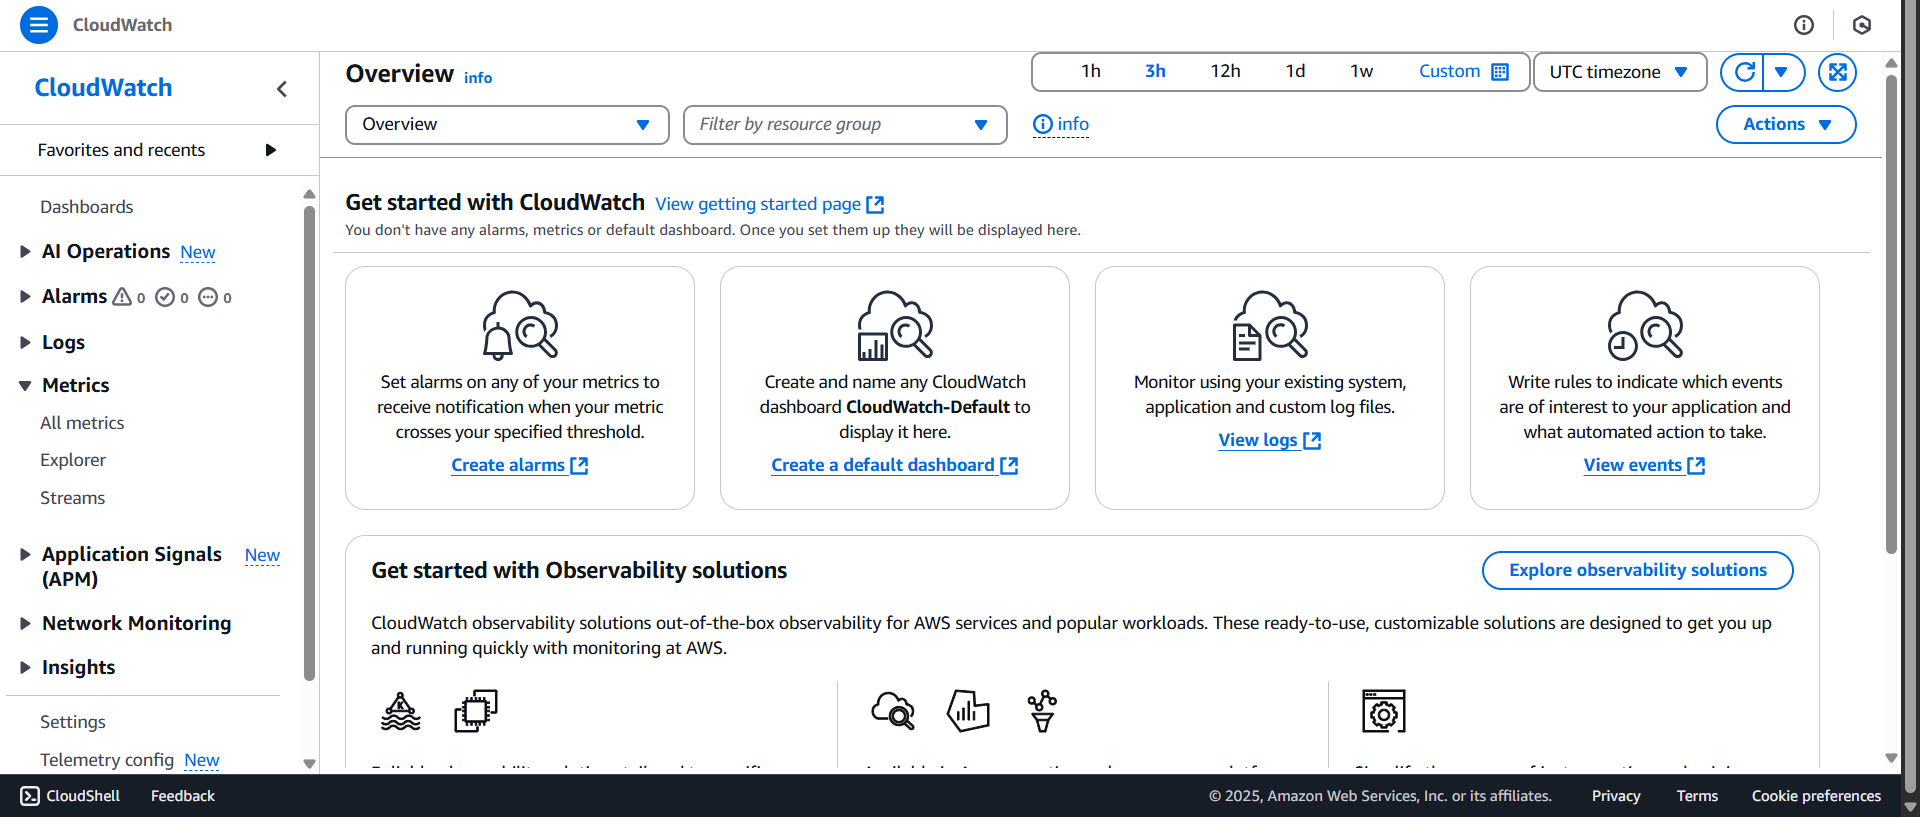
Task: Click the refresh dashboard icon
Action: coord(1744,72)
